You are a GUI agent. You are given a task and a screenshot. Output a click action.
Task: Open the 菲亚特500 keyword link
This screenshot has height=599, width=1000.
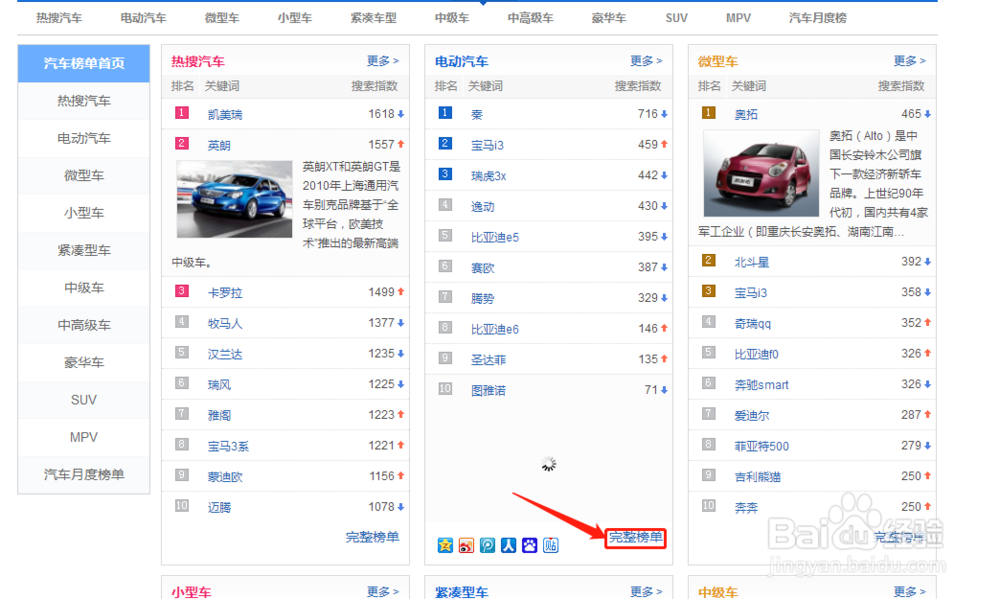(x=761, y=446)
